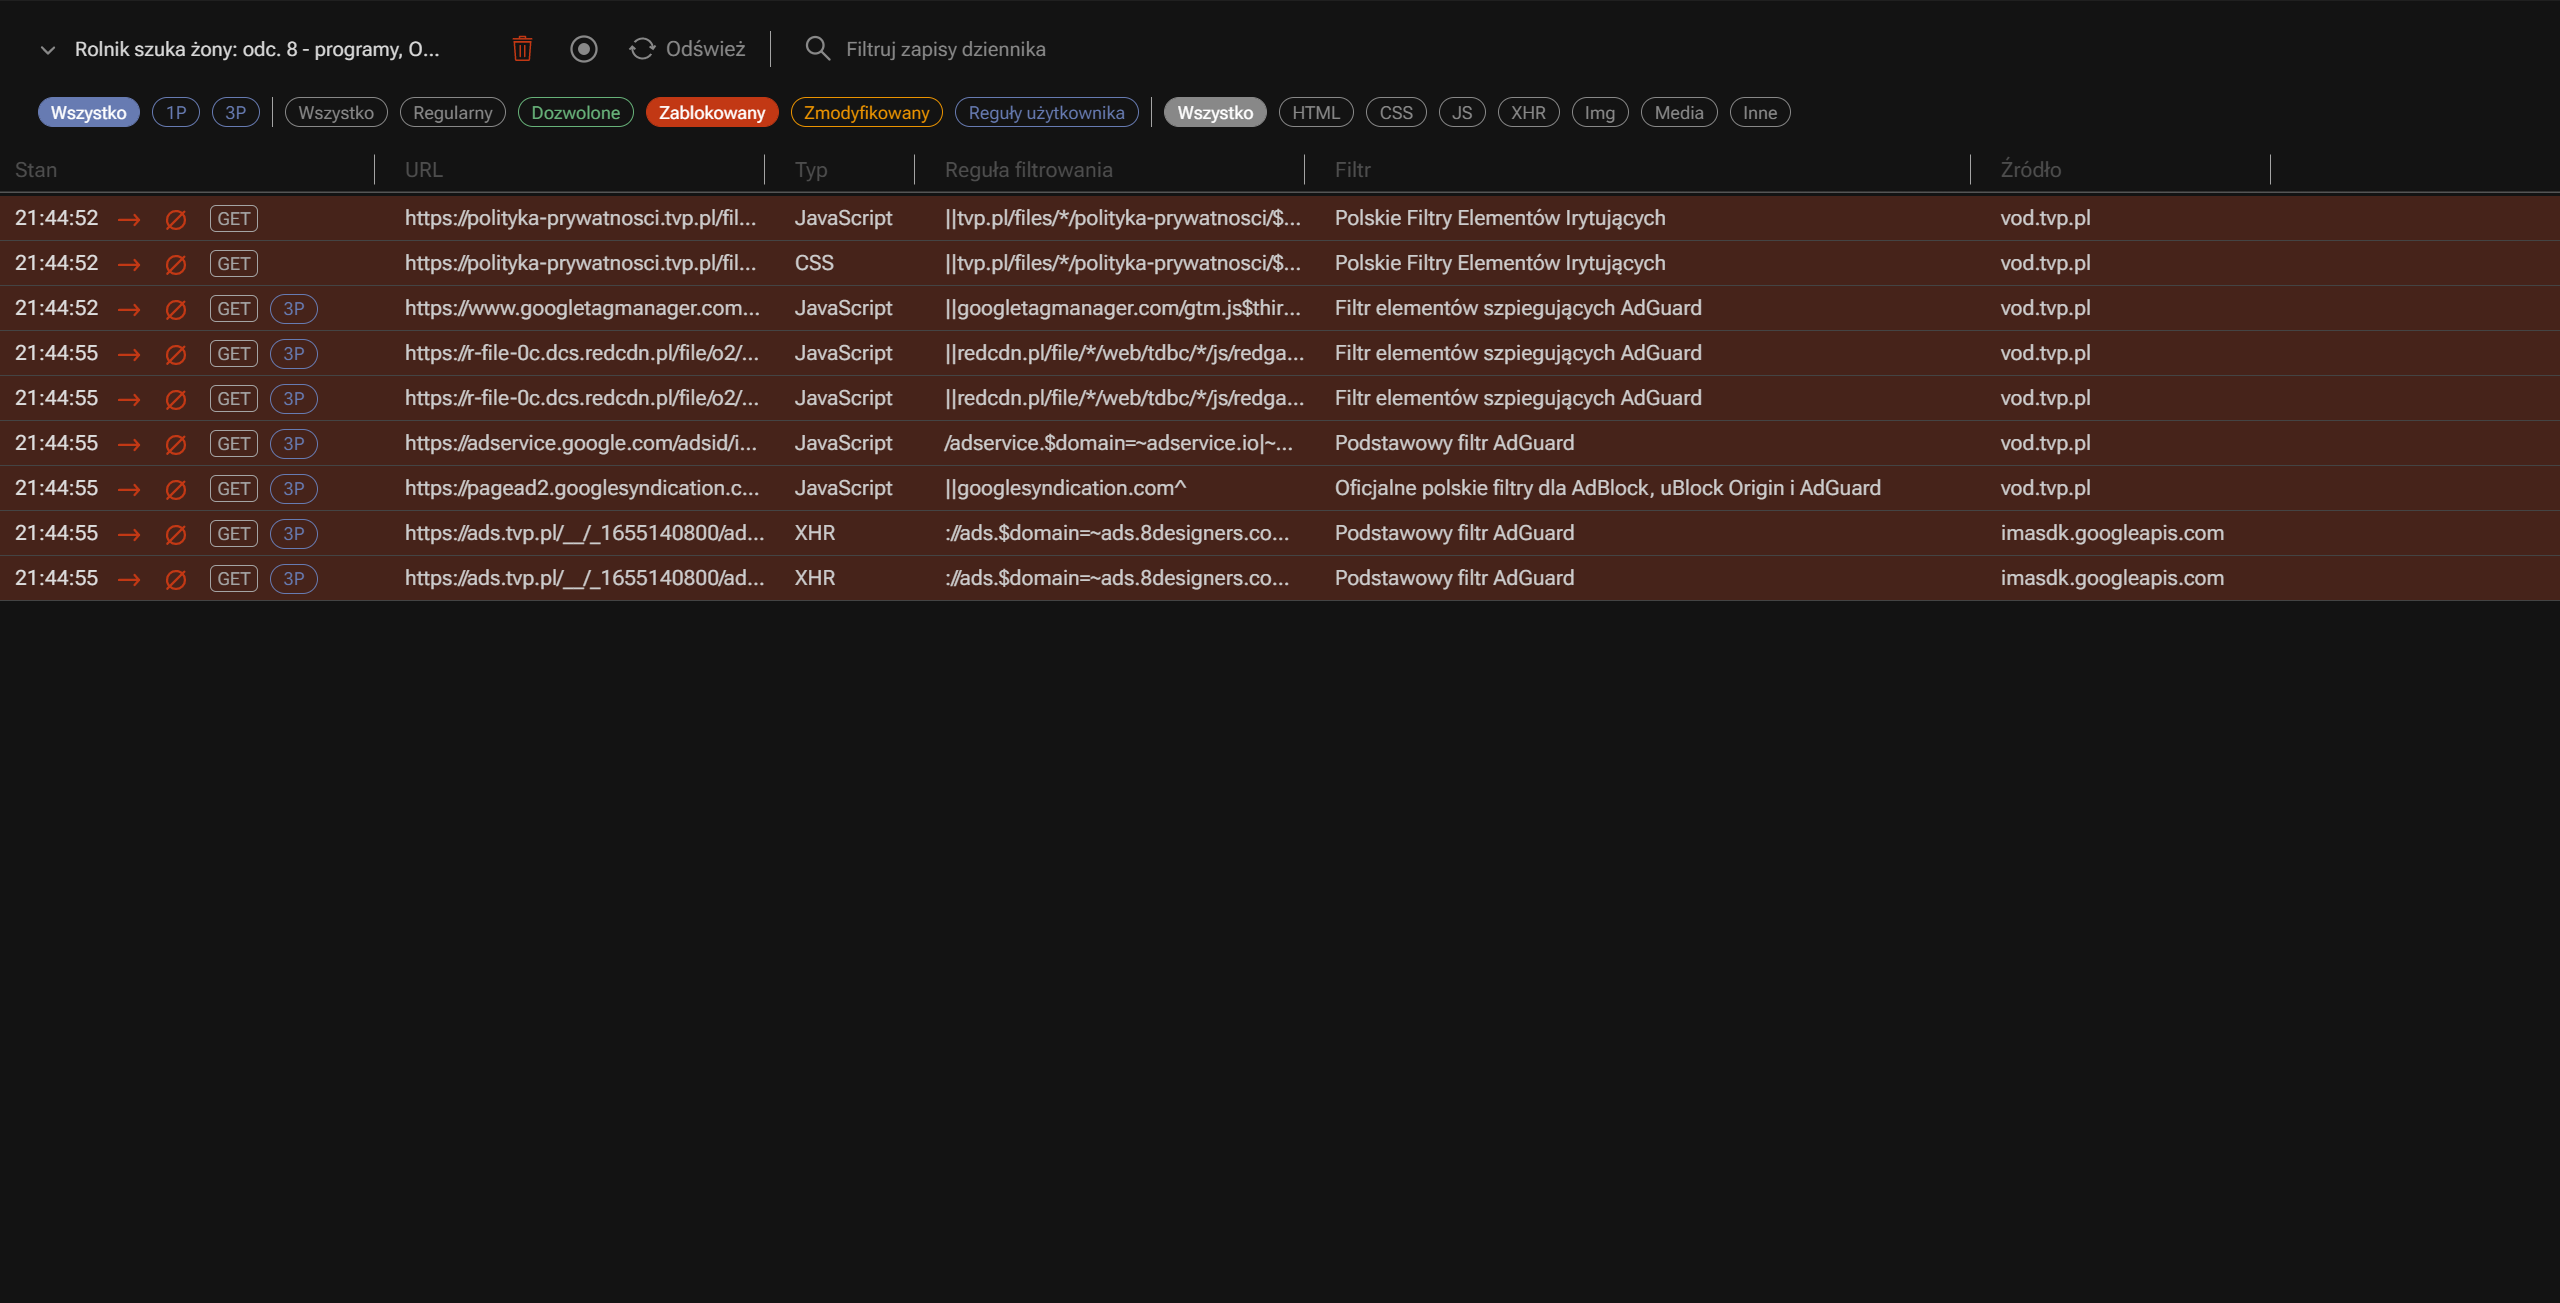This screenshot has width=2560, height=1303.
Task: Click the magnifier icon in the search bar
Action: coord(818,48)
